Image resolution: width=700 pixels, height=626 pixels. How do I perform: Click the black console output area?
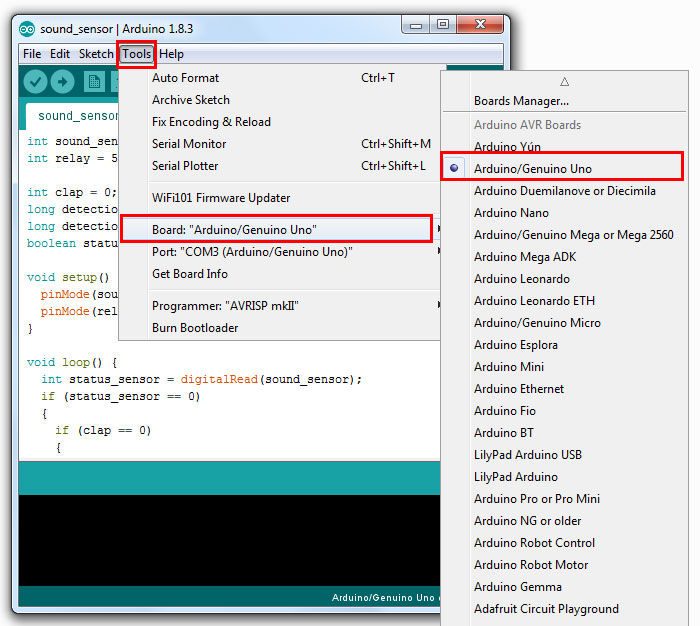tap(229, 540)
